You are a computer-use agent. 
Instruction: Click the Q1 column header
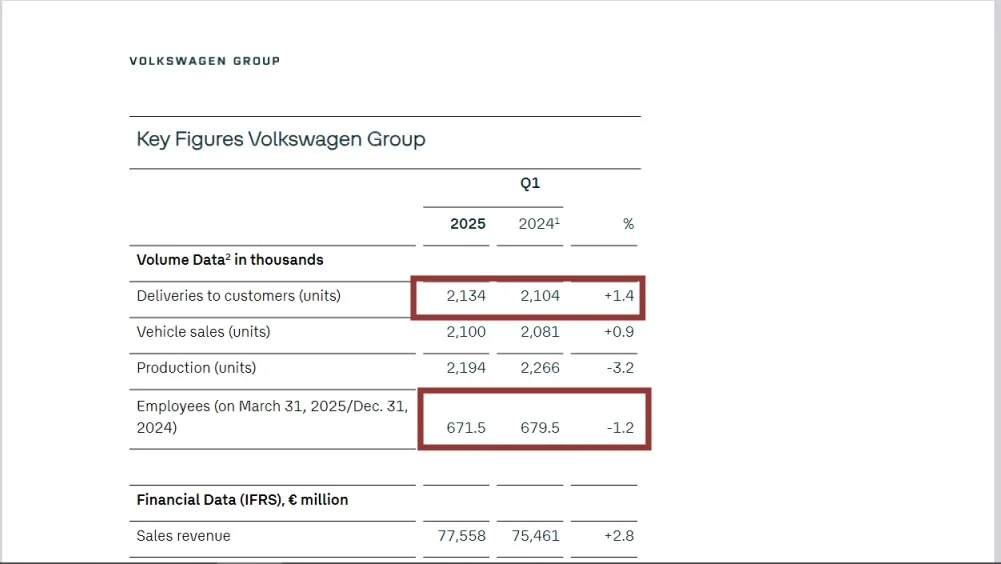[530, 184]
